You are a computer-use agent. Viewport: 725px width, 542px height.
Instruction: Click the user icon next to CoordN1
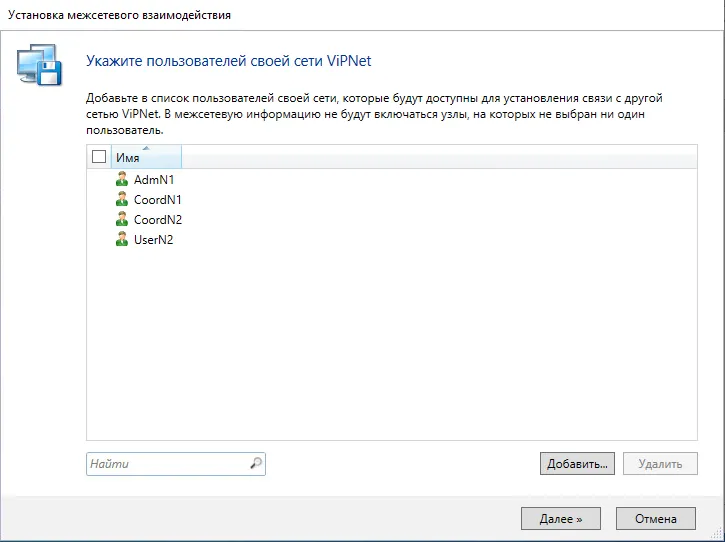click(122, 199)
